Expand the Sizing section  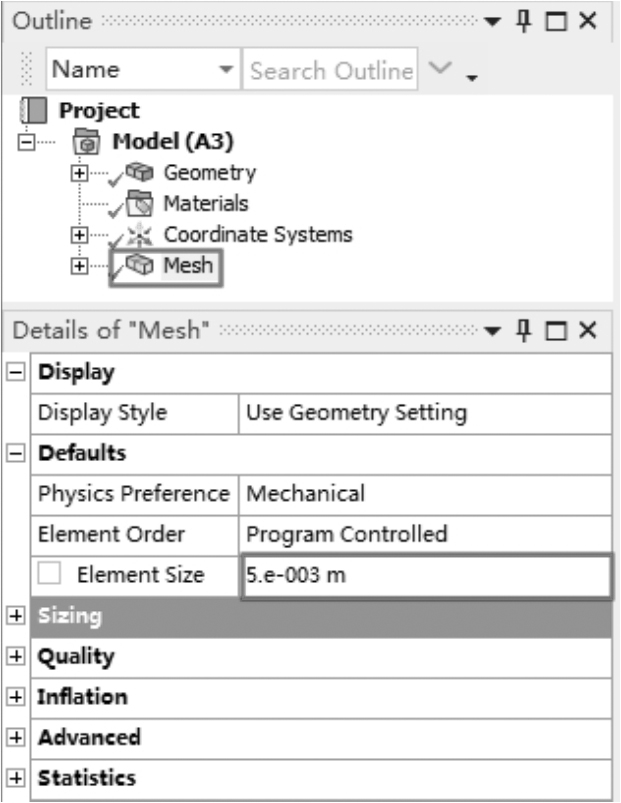coord(16,616)
